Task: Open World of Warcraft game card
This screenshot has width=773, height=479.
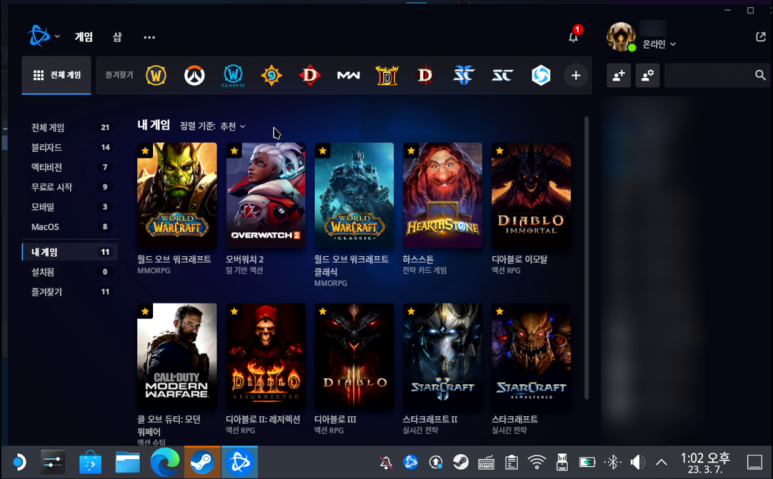Action: [177, 195]
